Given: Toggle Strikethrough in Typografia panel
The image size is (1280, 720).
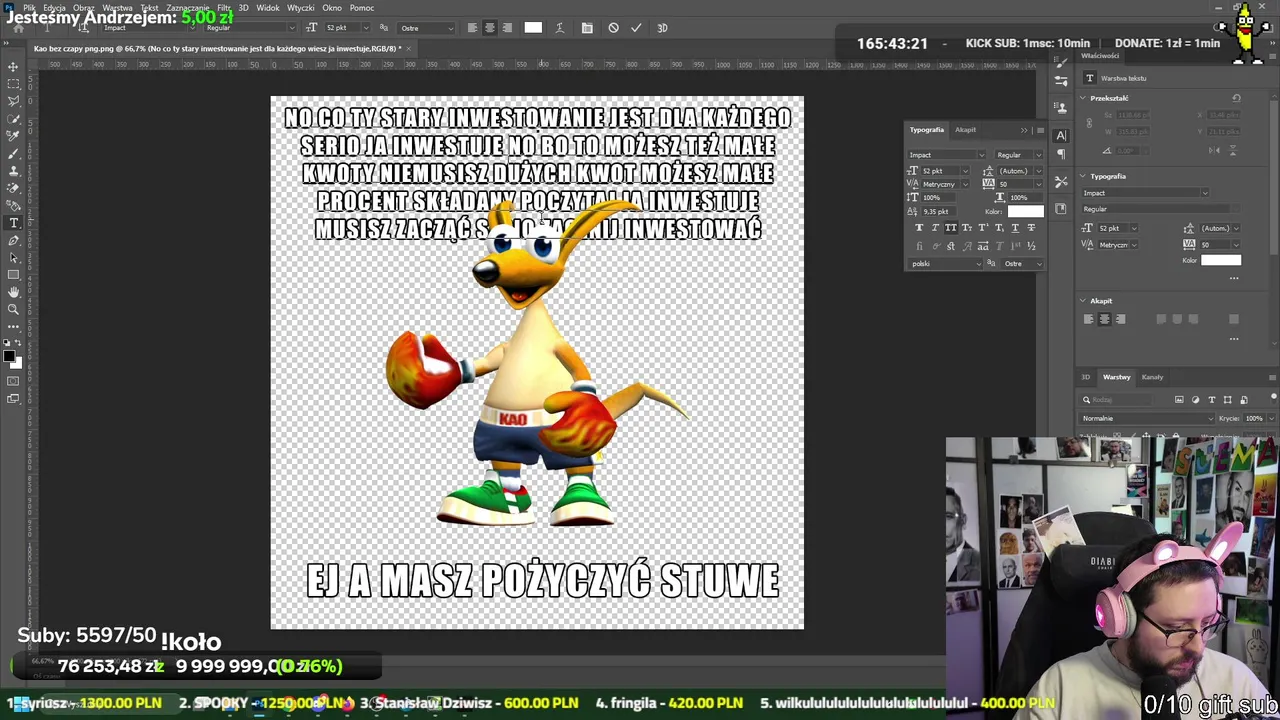Looking at the screenshot, I should click(x=1031, y=228).
